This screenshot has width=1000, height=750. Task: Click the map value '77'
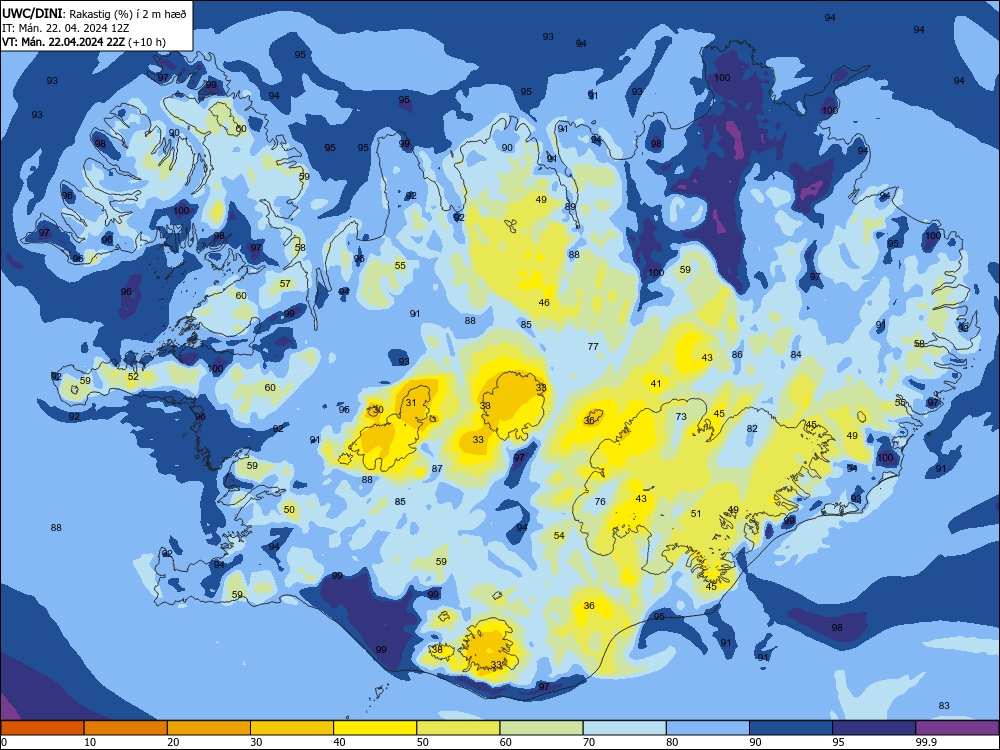point(593,346)
